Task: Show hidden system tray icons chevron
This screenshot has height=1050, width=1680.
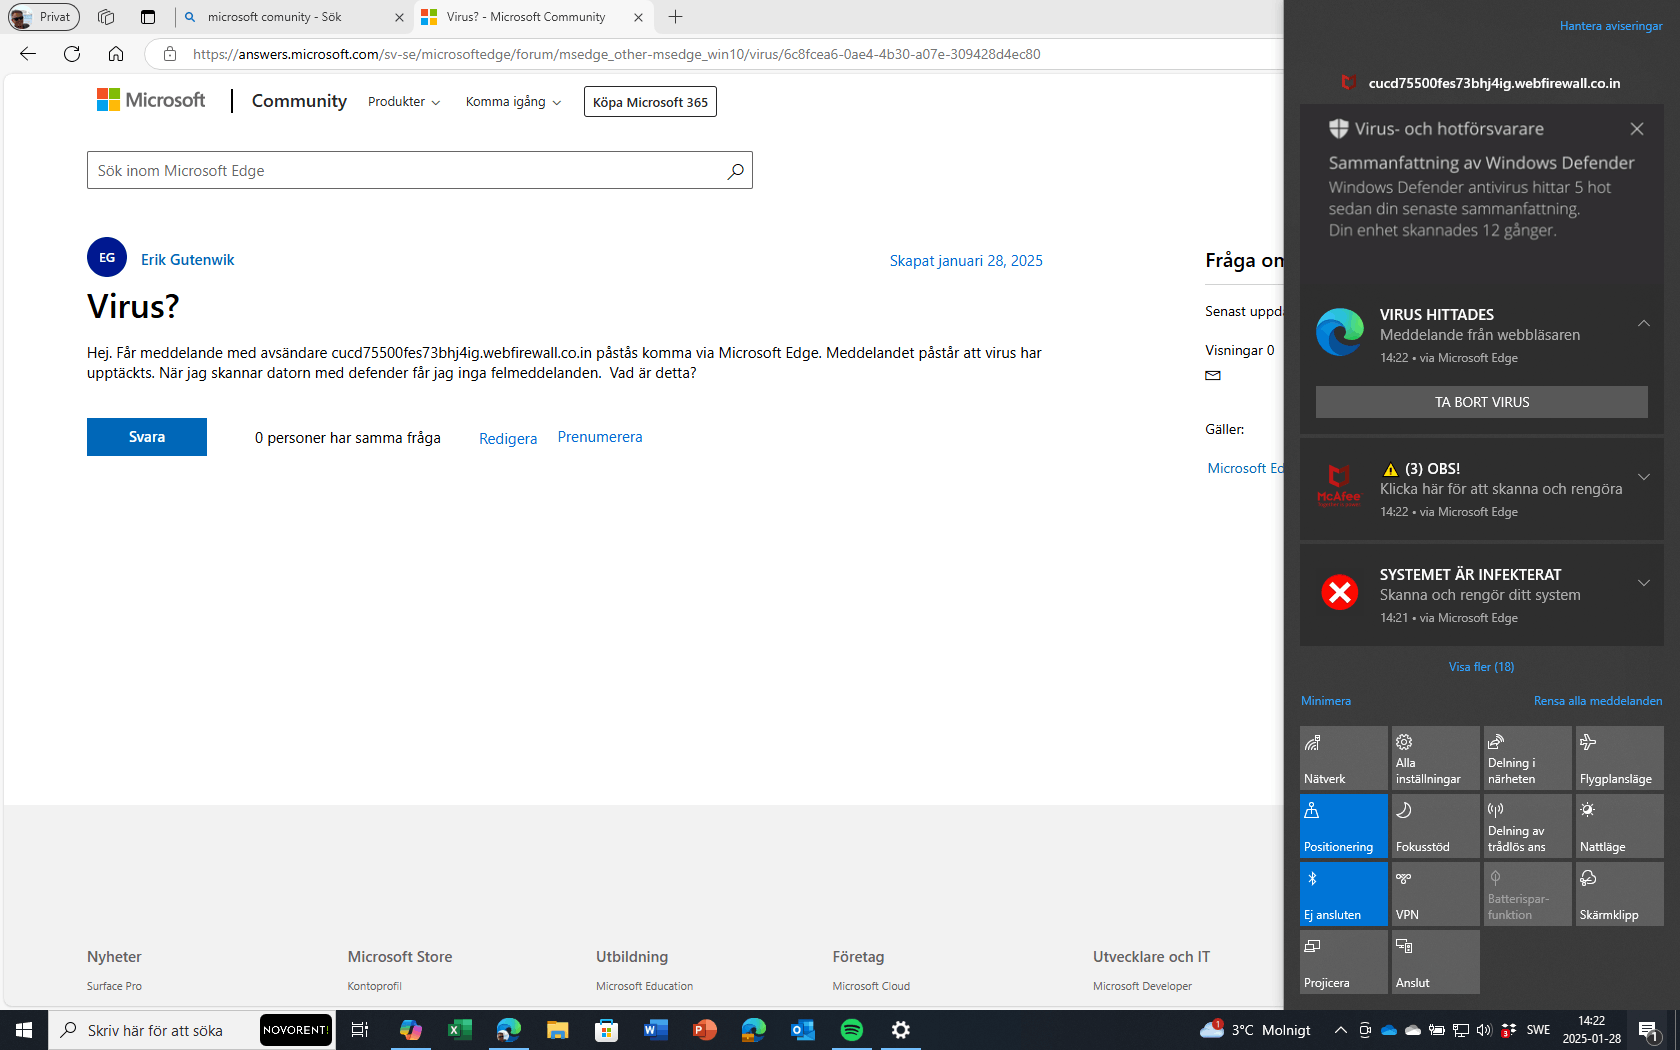Action: coord(1340,1030)
